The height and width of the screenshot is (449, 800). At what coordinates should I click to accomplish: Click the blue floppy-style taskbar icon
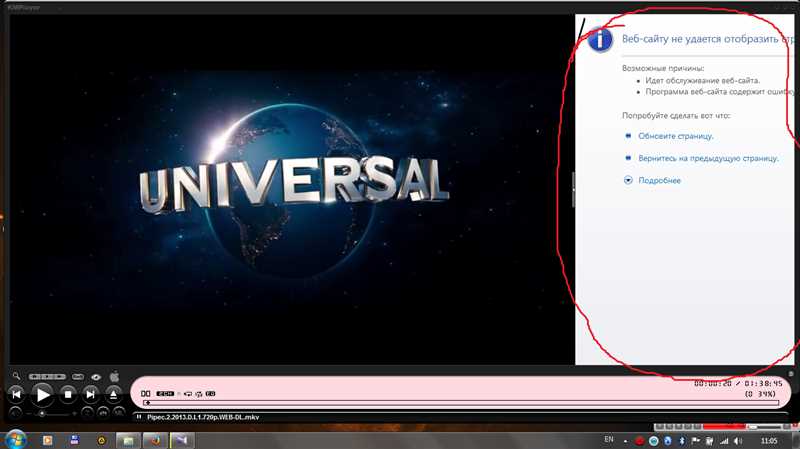[x=74, y=440]
